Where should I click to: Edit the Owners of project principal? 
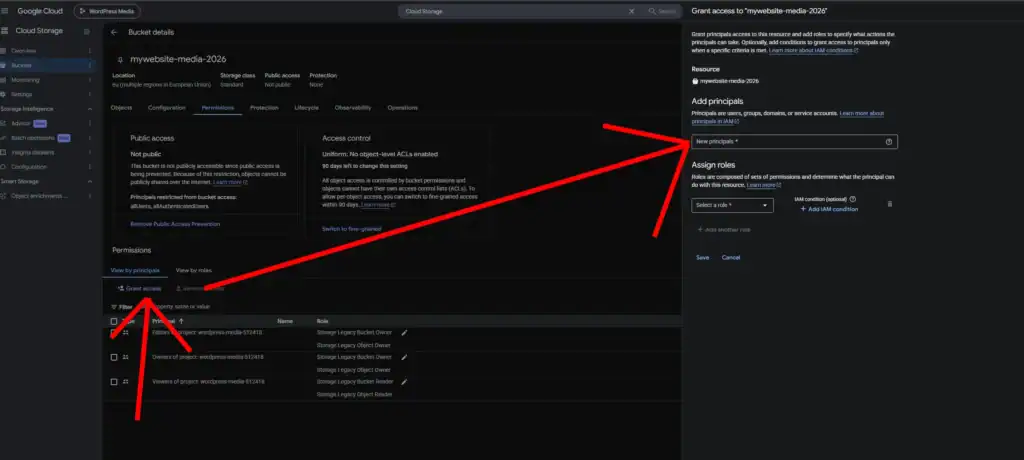[404, 357]
